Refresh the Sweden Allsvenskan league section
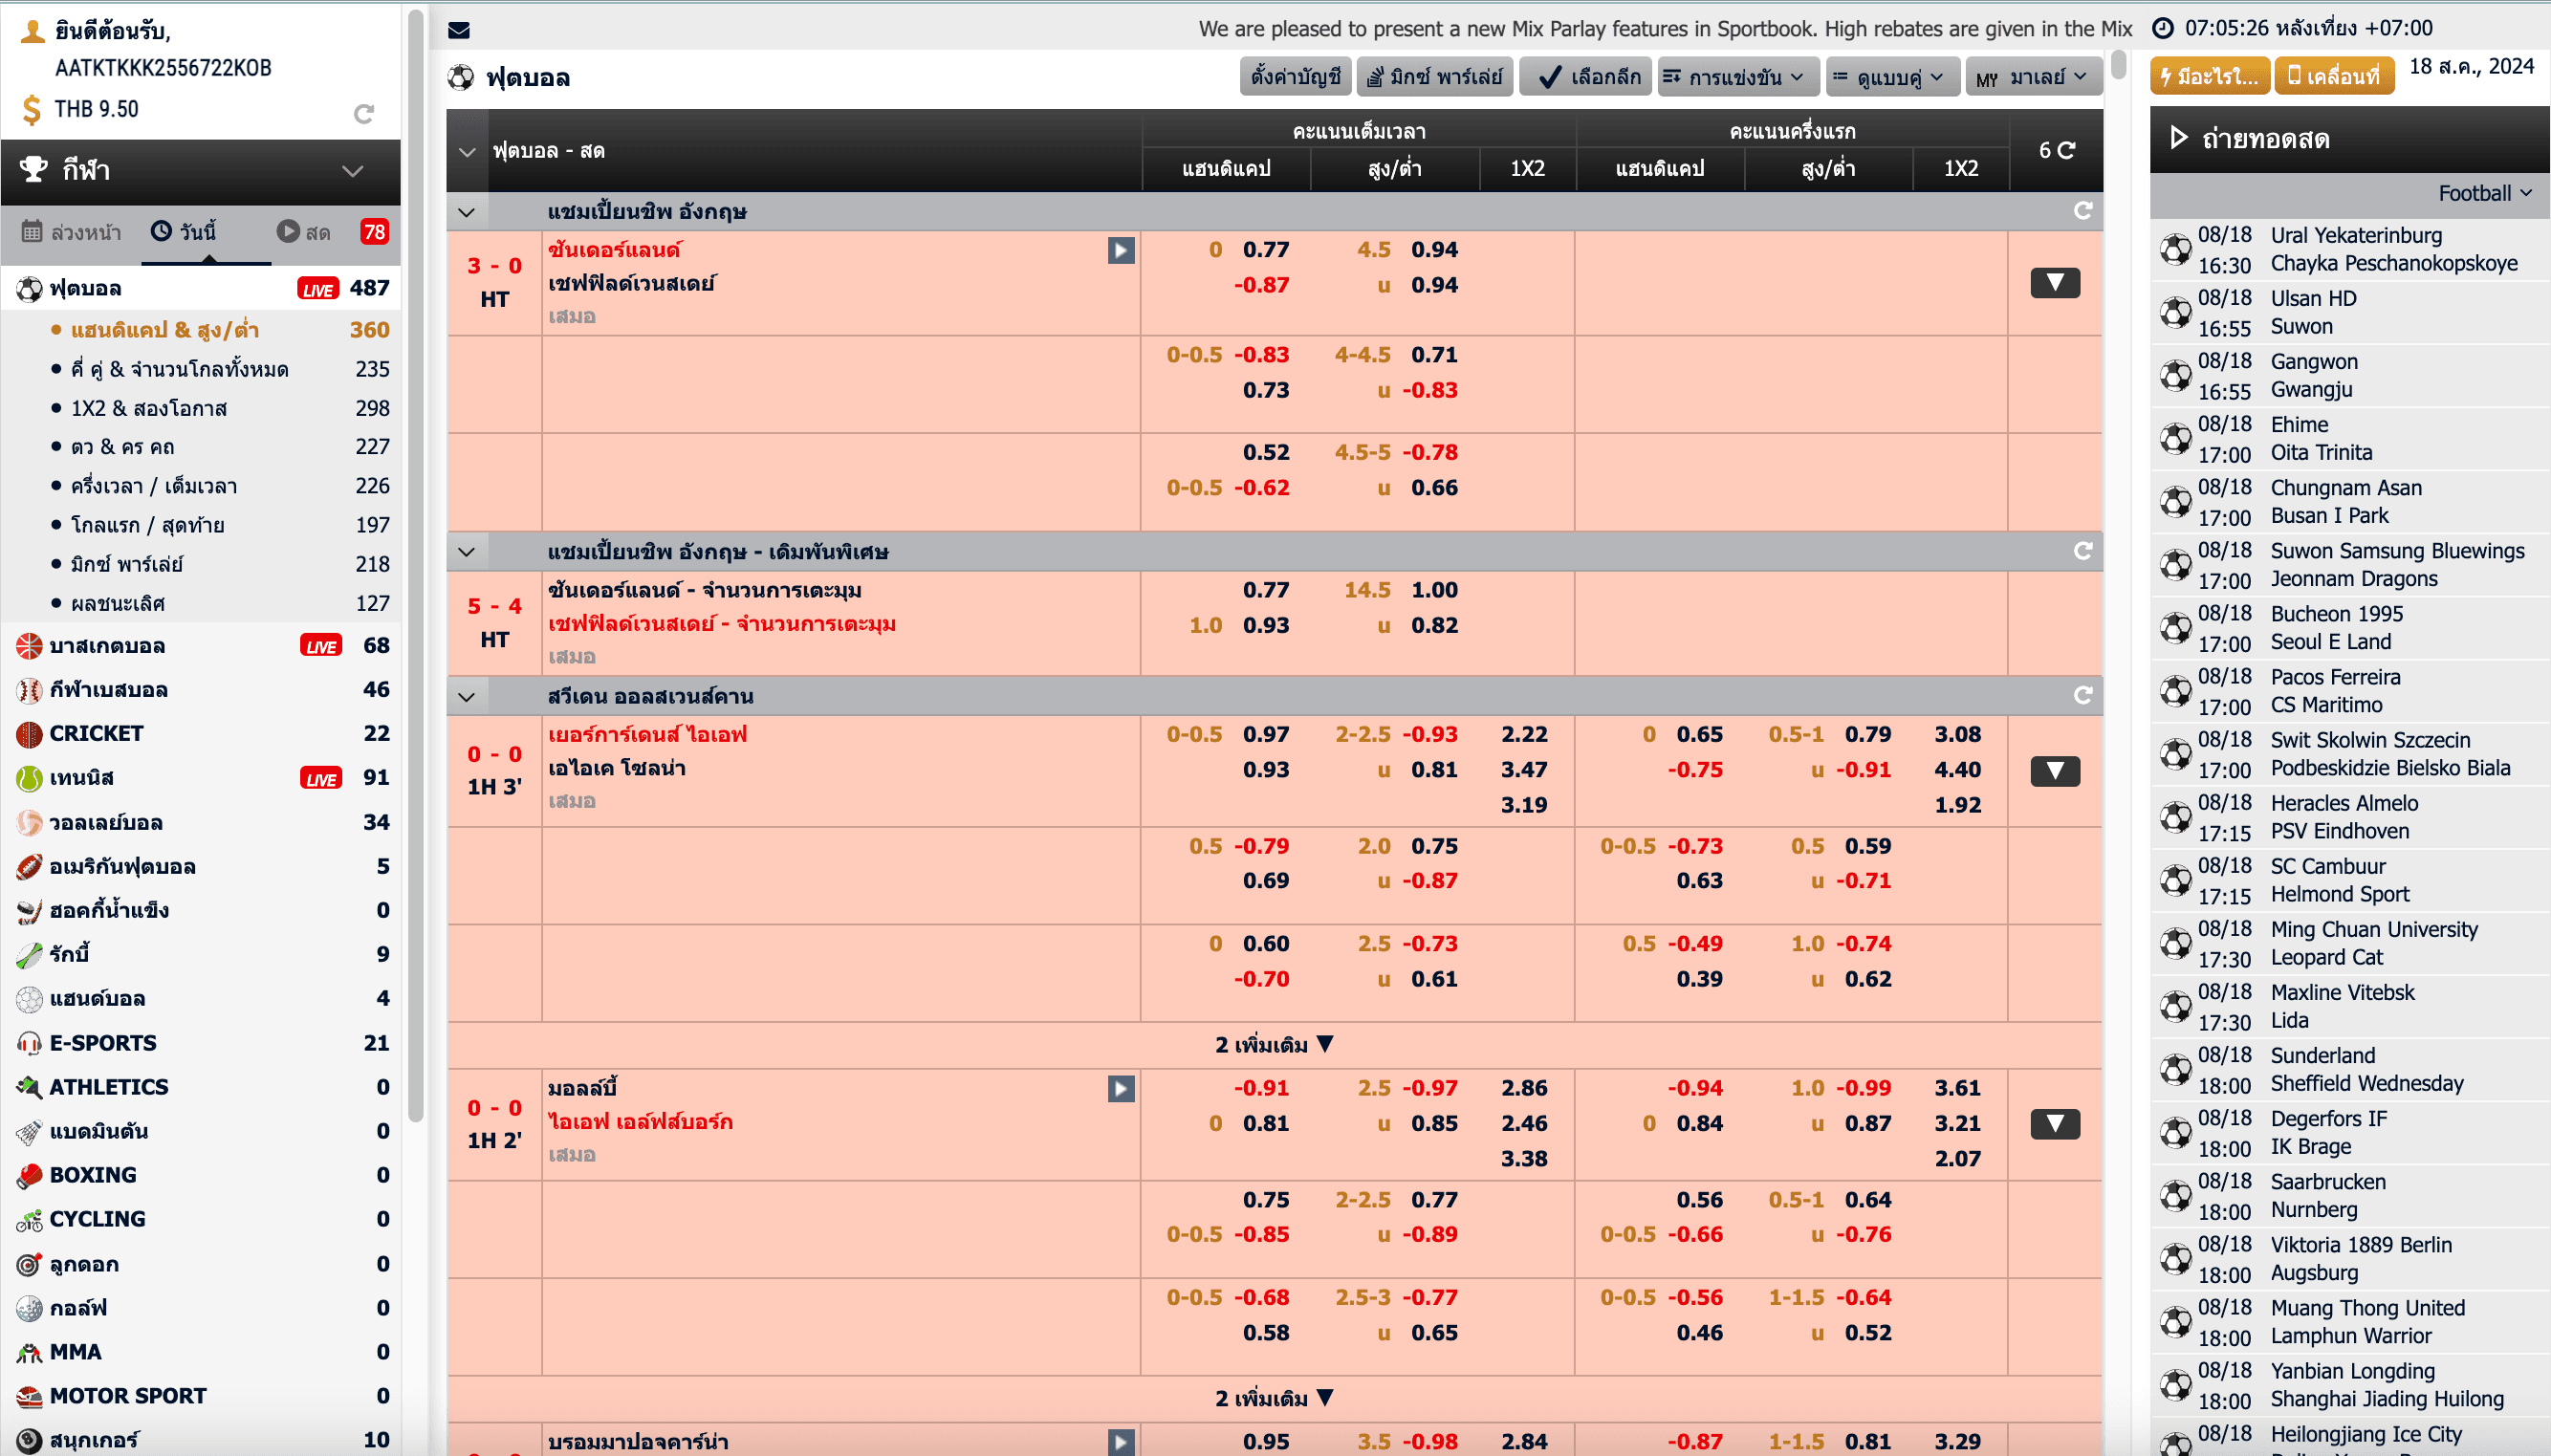This screenshot has height=1456, width=2551. pos(2083,695)
